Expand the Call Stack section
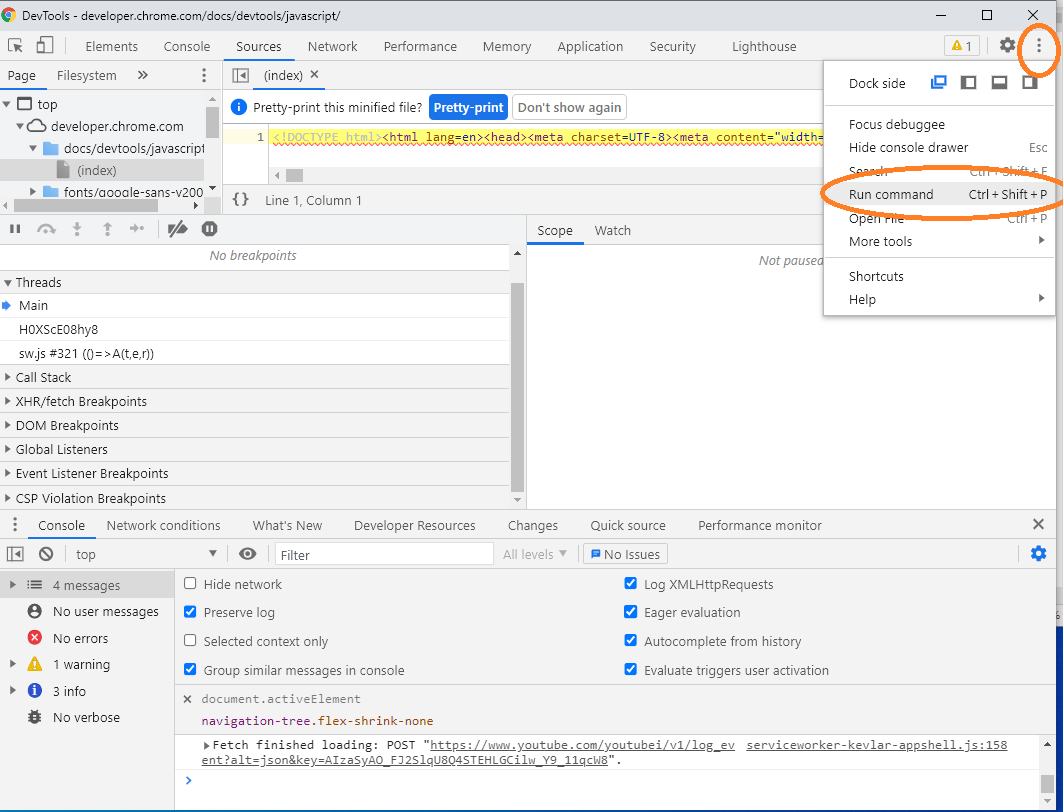The width and height of the screenshot is (1063, 812). click(x=43, y=377)
